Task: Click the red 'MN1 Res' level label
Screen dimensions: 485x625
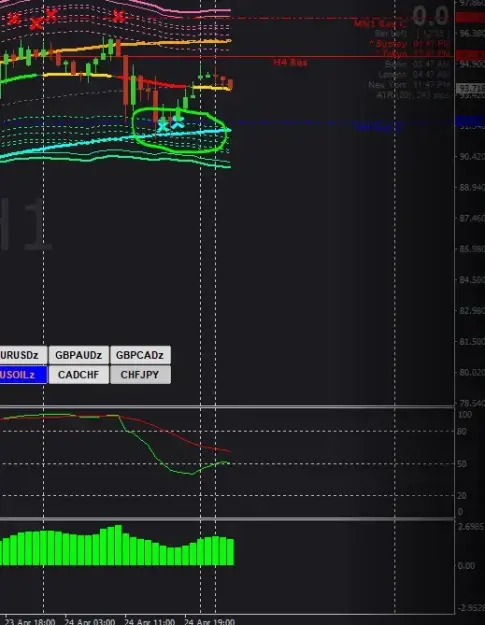Action: coord(380,24)
